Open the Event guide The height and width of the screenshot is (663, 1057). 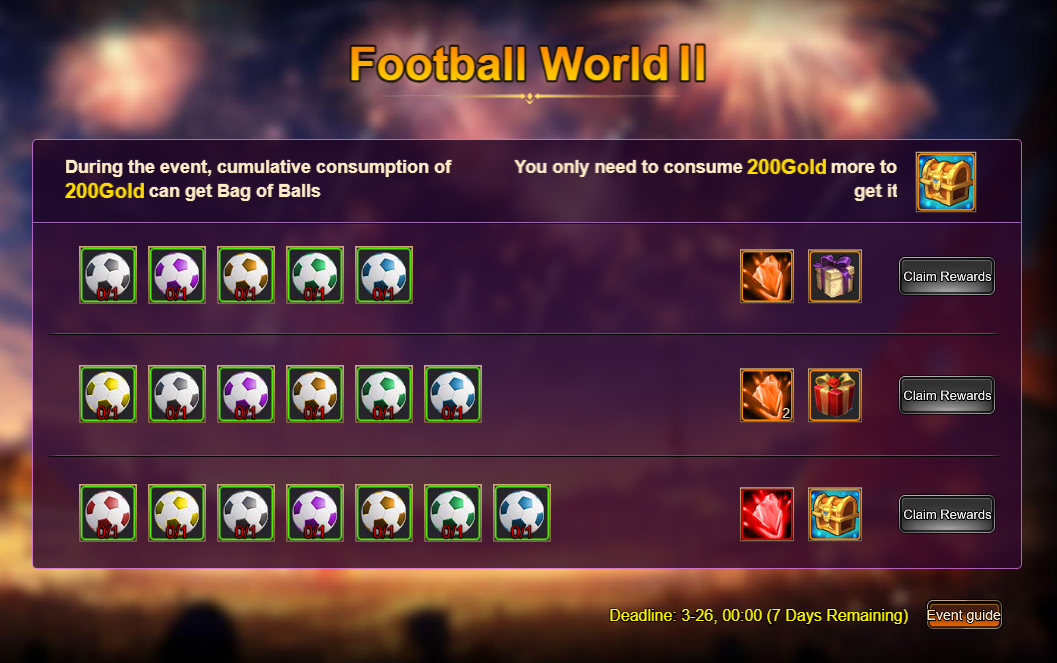click(x=963, y=614)
